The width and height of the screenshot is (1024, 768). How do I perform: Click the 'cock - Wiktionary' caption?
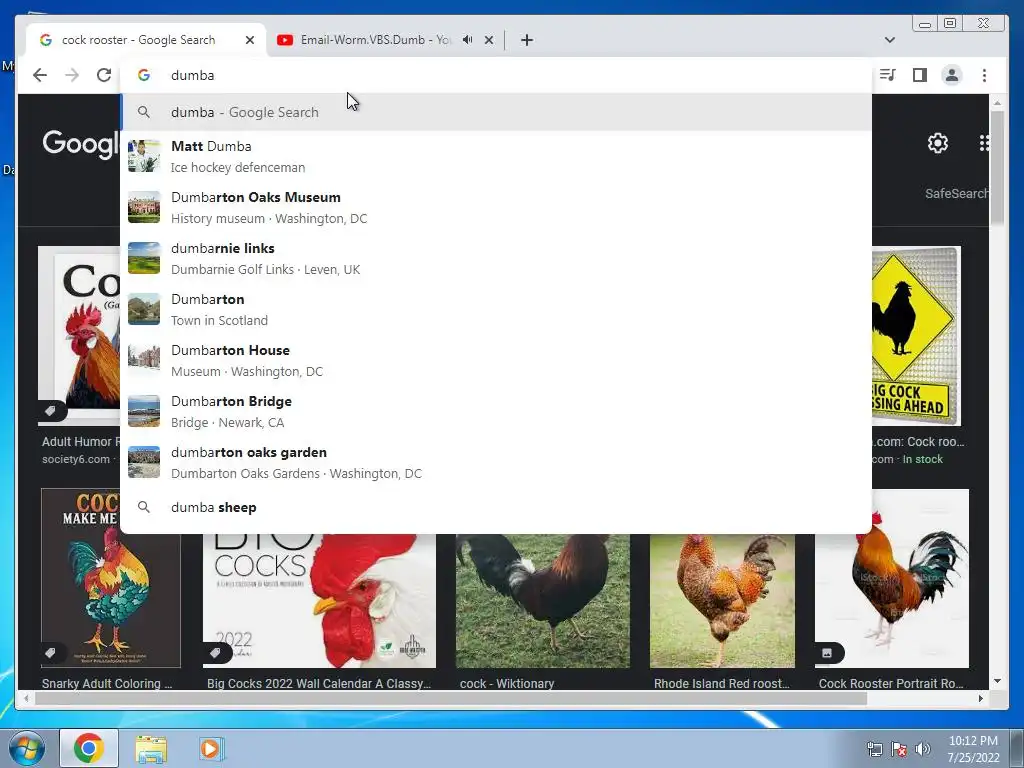[507, 683]
